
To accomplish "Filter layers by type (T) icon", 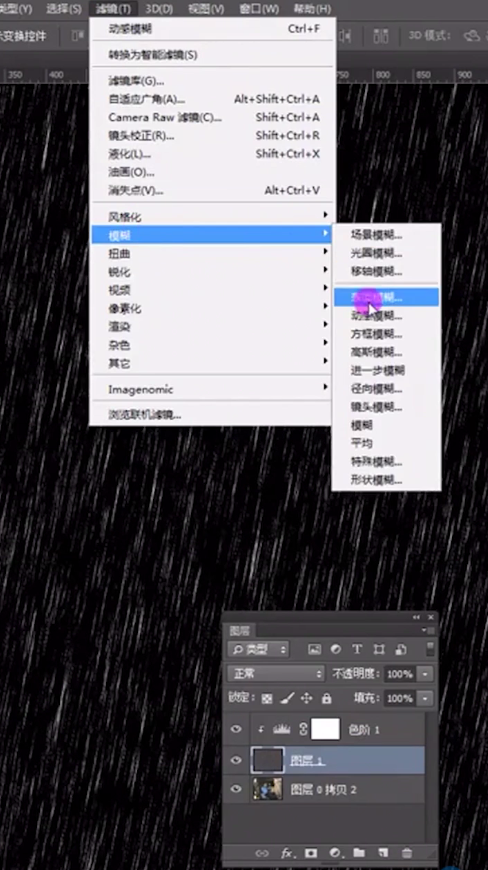I will click(357, 649).
